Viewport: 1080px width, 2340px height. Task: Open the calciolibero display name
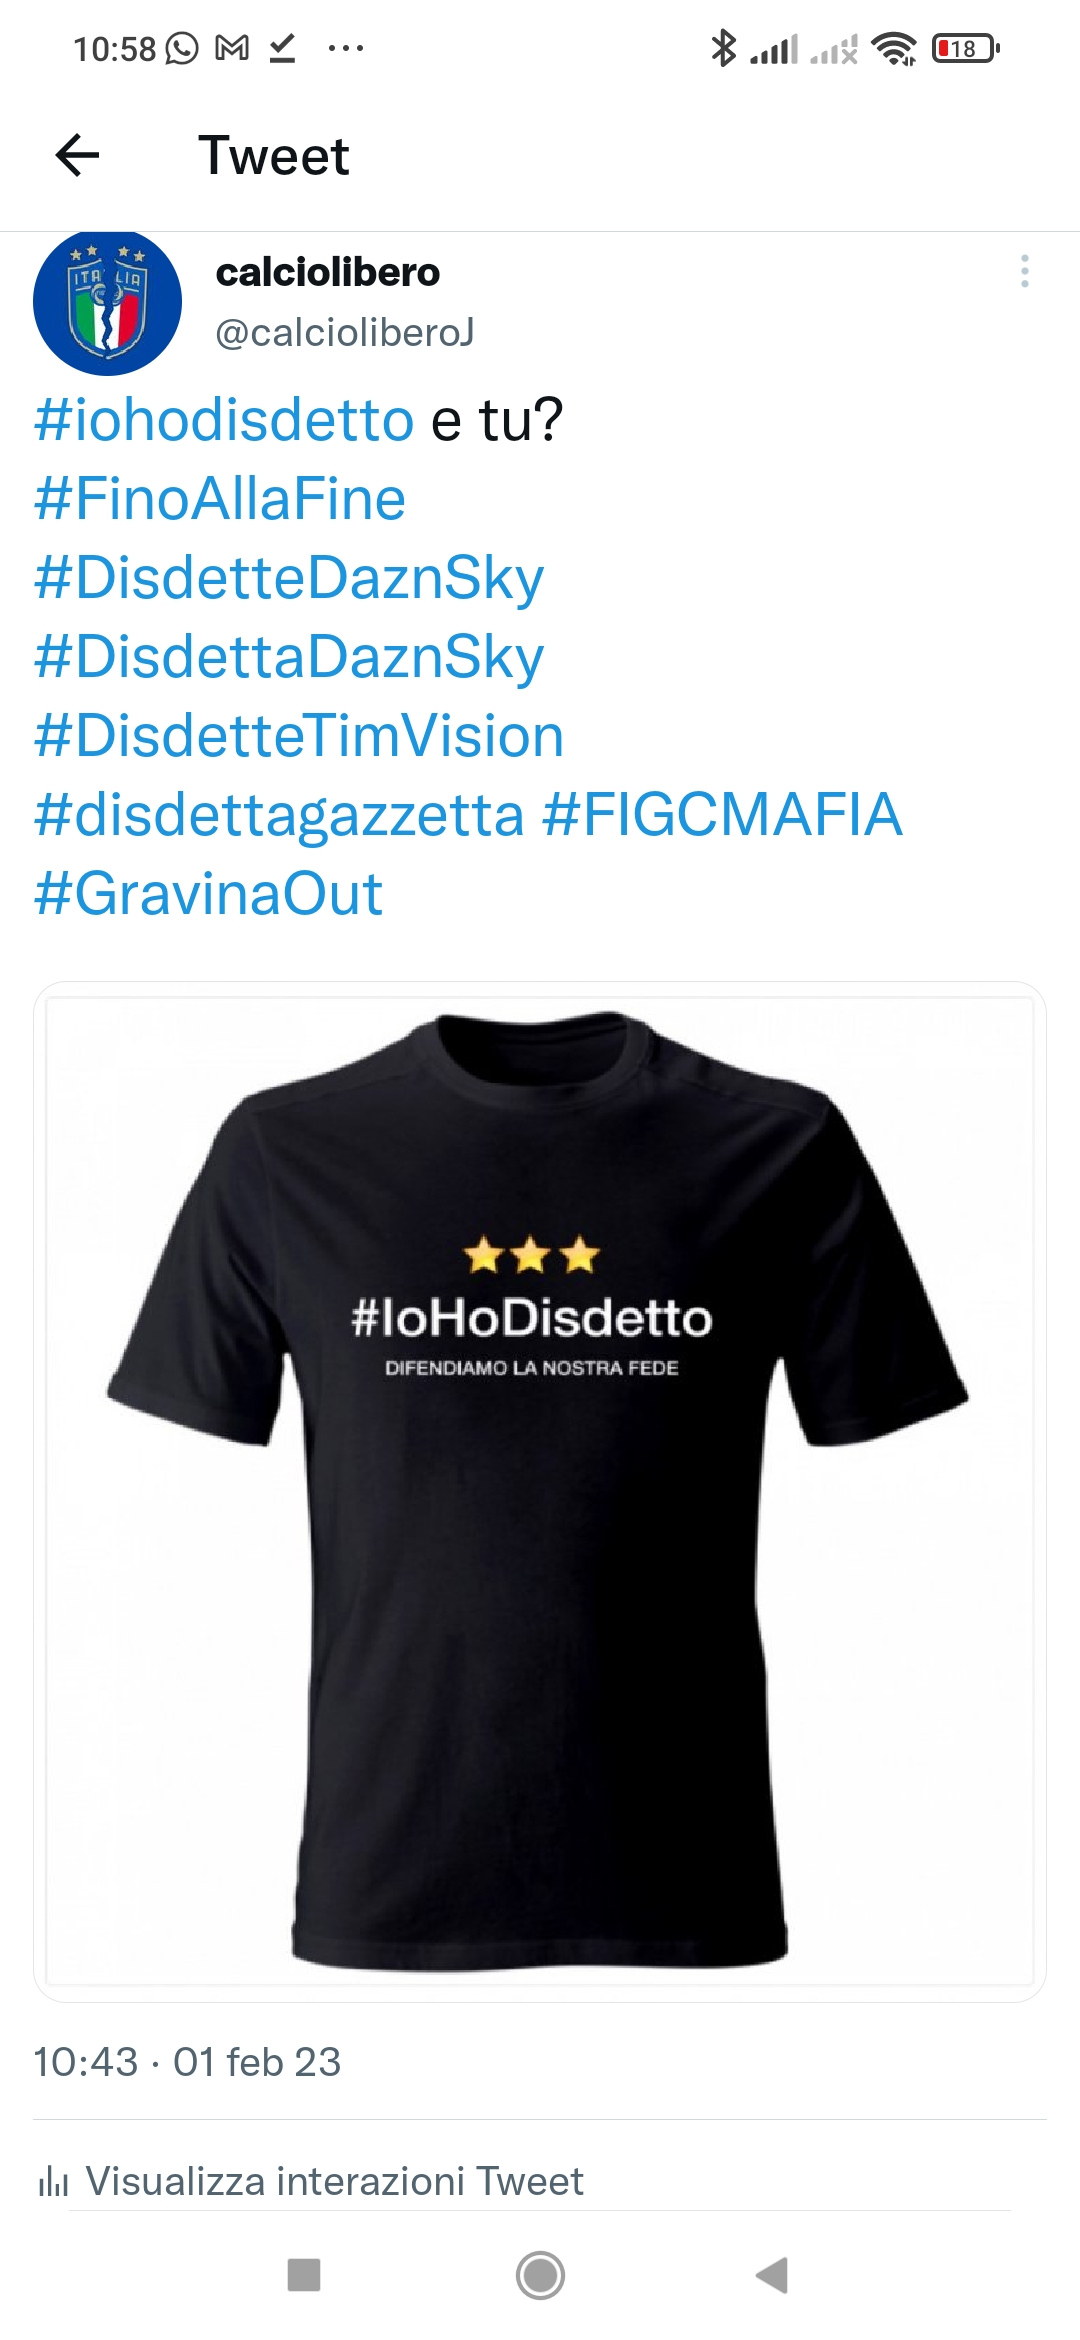[x=328, y=272]
